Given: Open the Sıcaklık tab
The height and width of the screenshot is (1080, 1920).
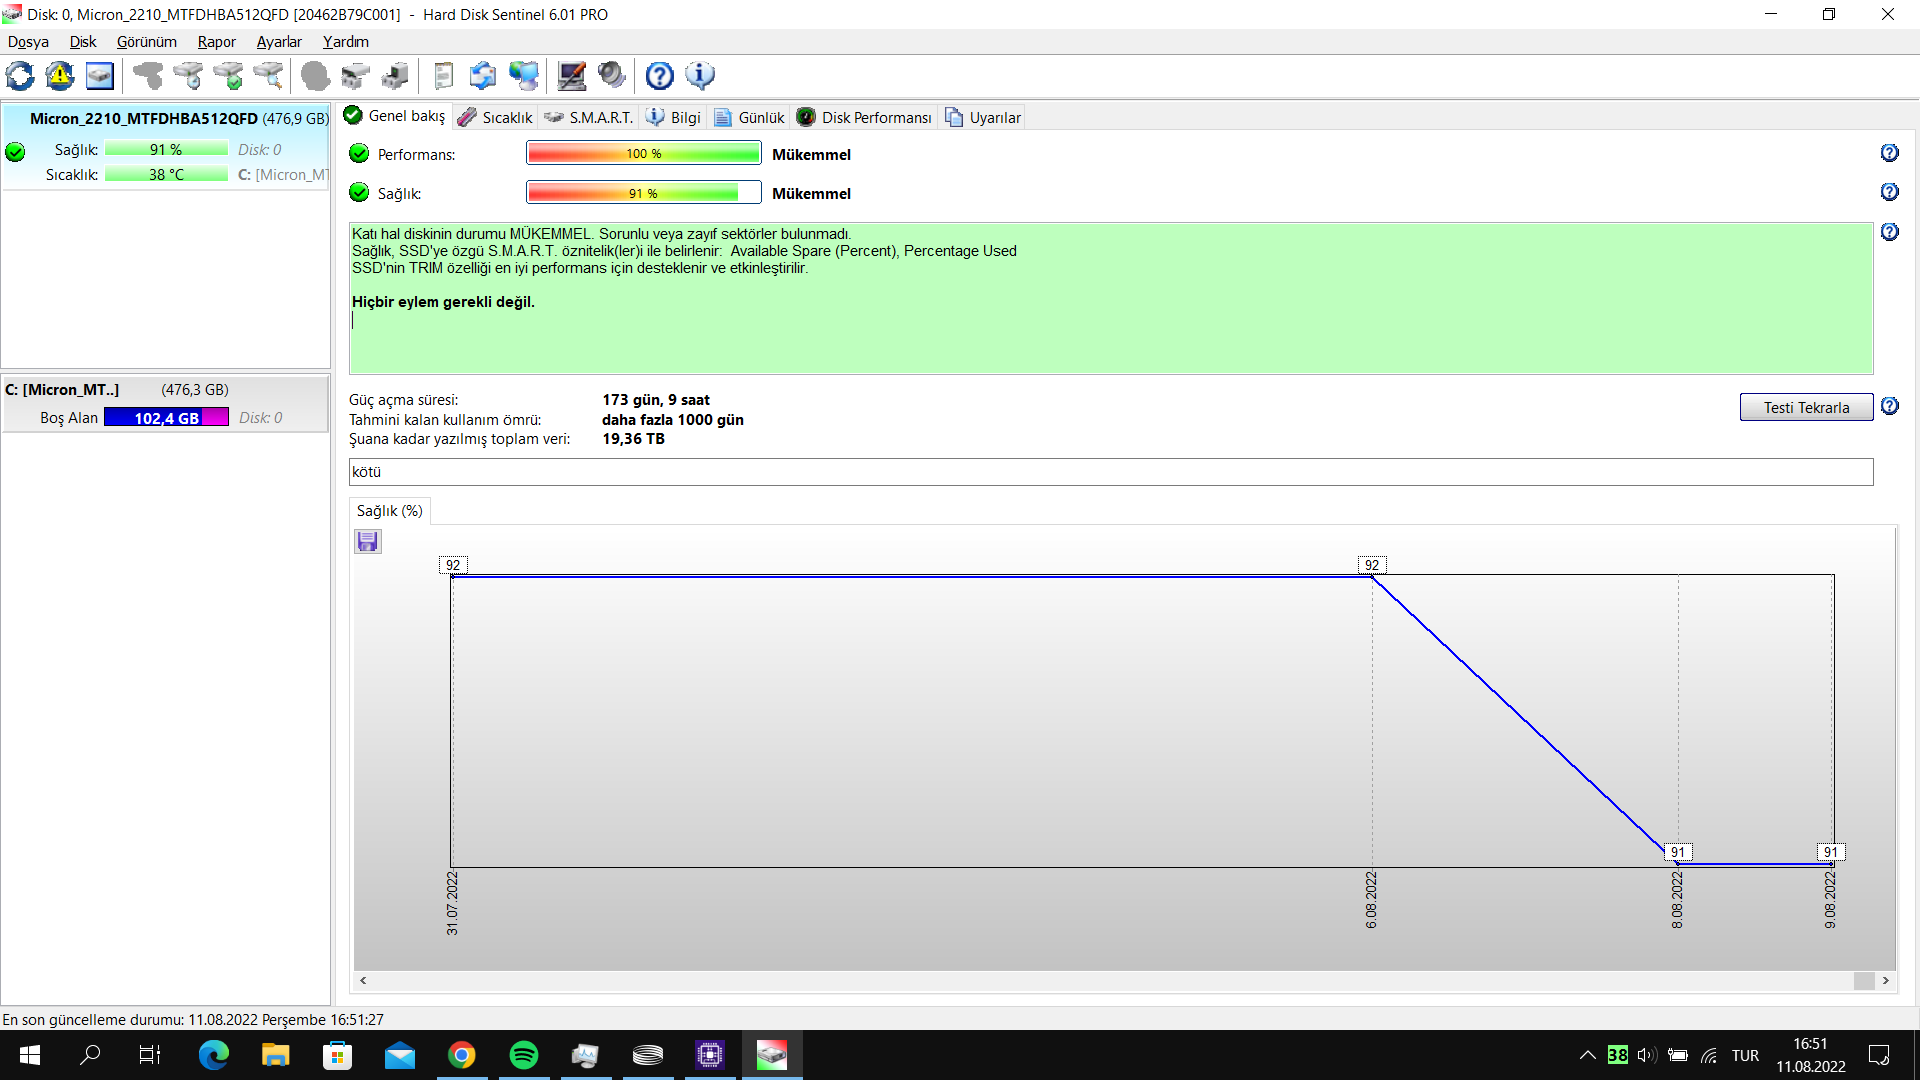Looking at the screenshot, I should point(496,117).
